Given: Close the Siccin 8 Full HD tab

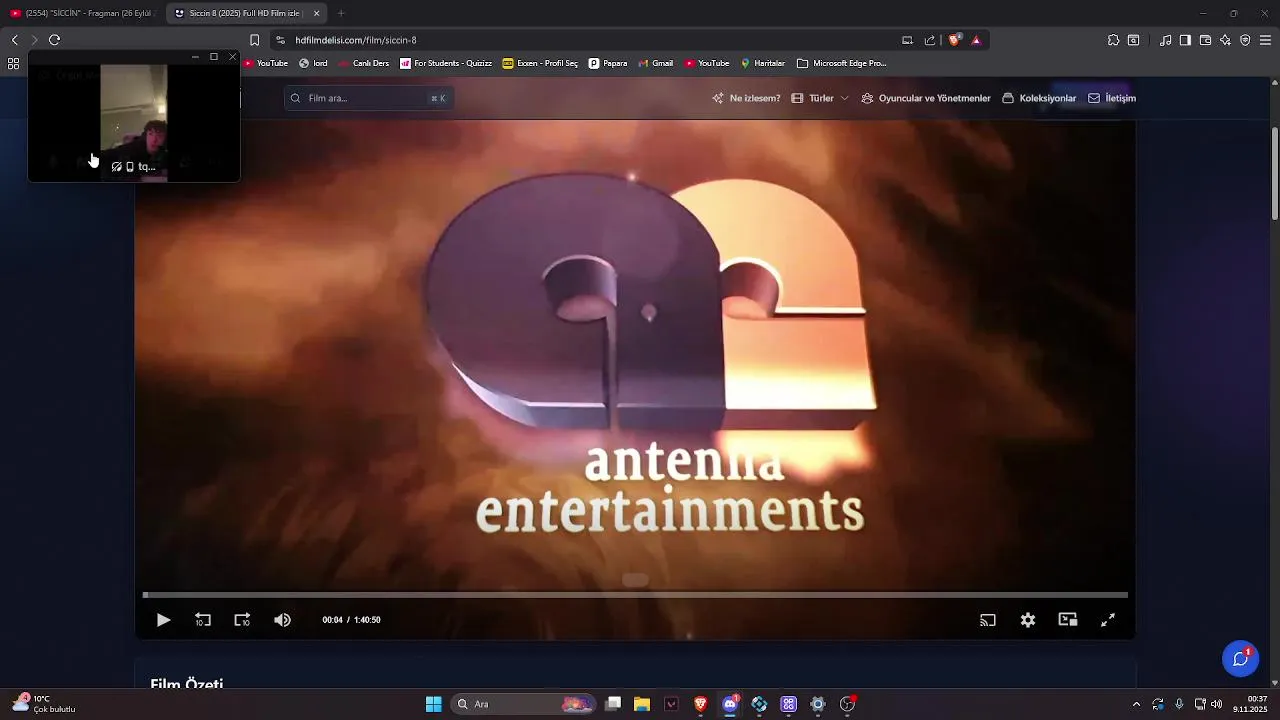Looking at the screenshot, I should [317, 13].
